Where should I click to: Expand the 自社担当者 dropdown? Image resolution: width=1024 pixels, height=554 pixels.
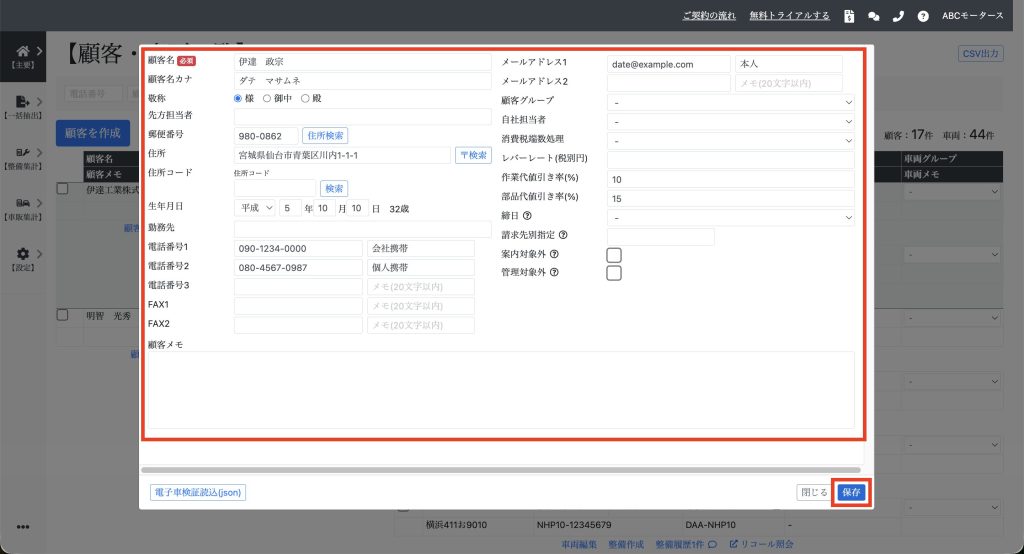[730, 120]
